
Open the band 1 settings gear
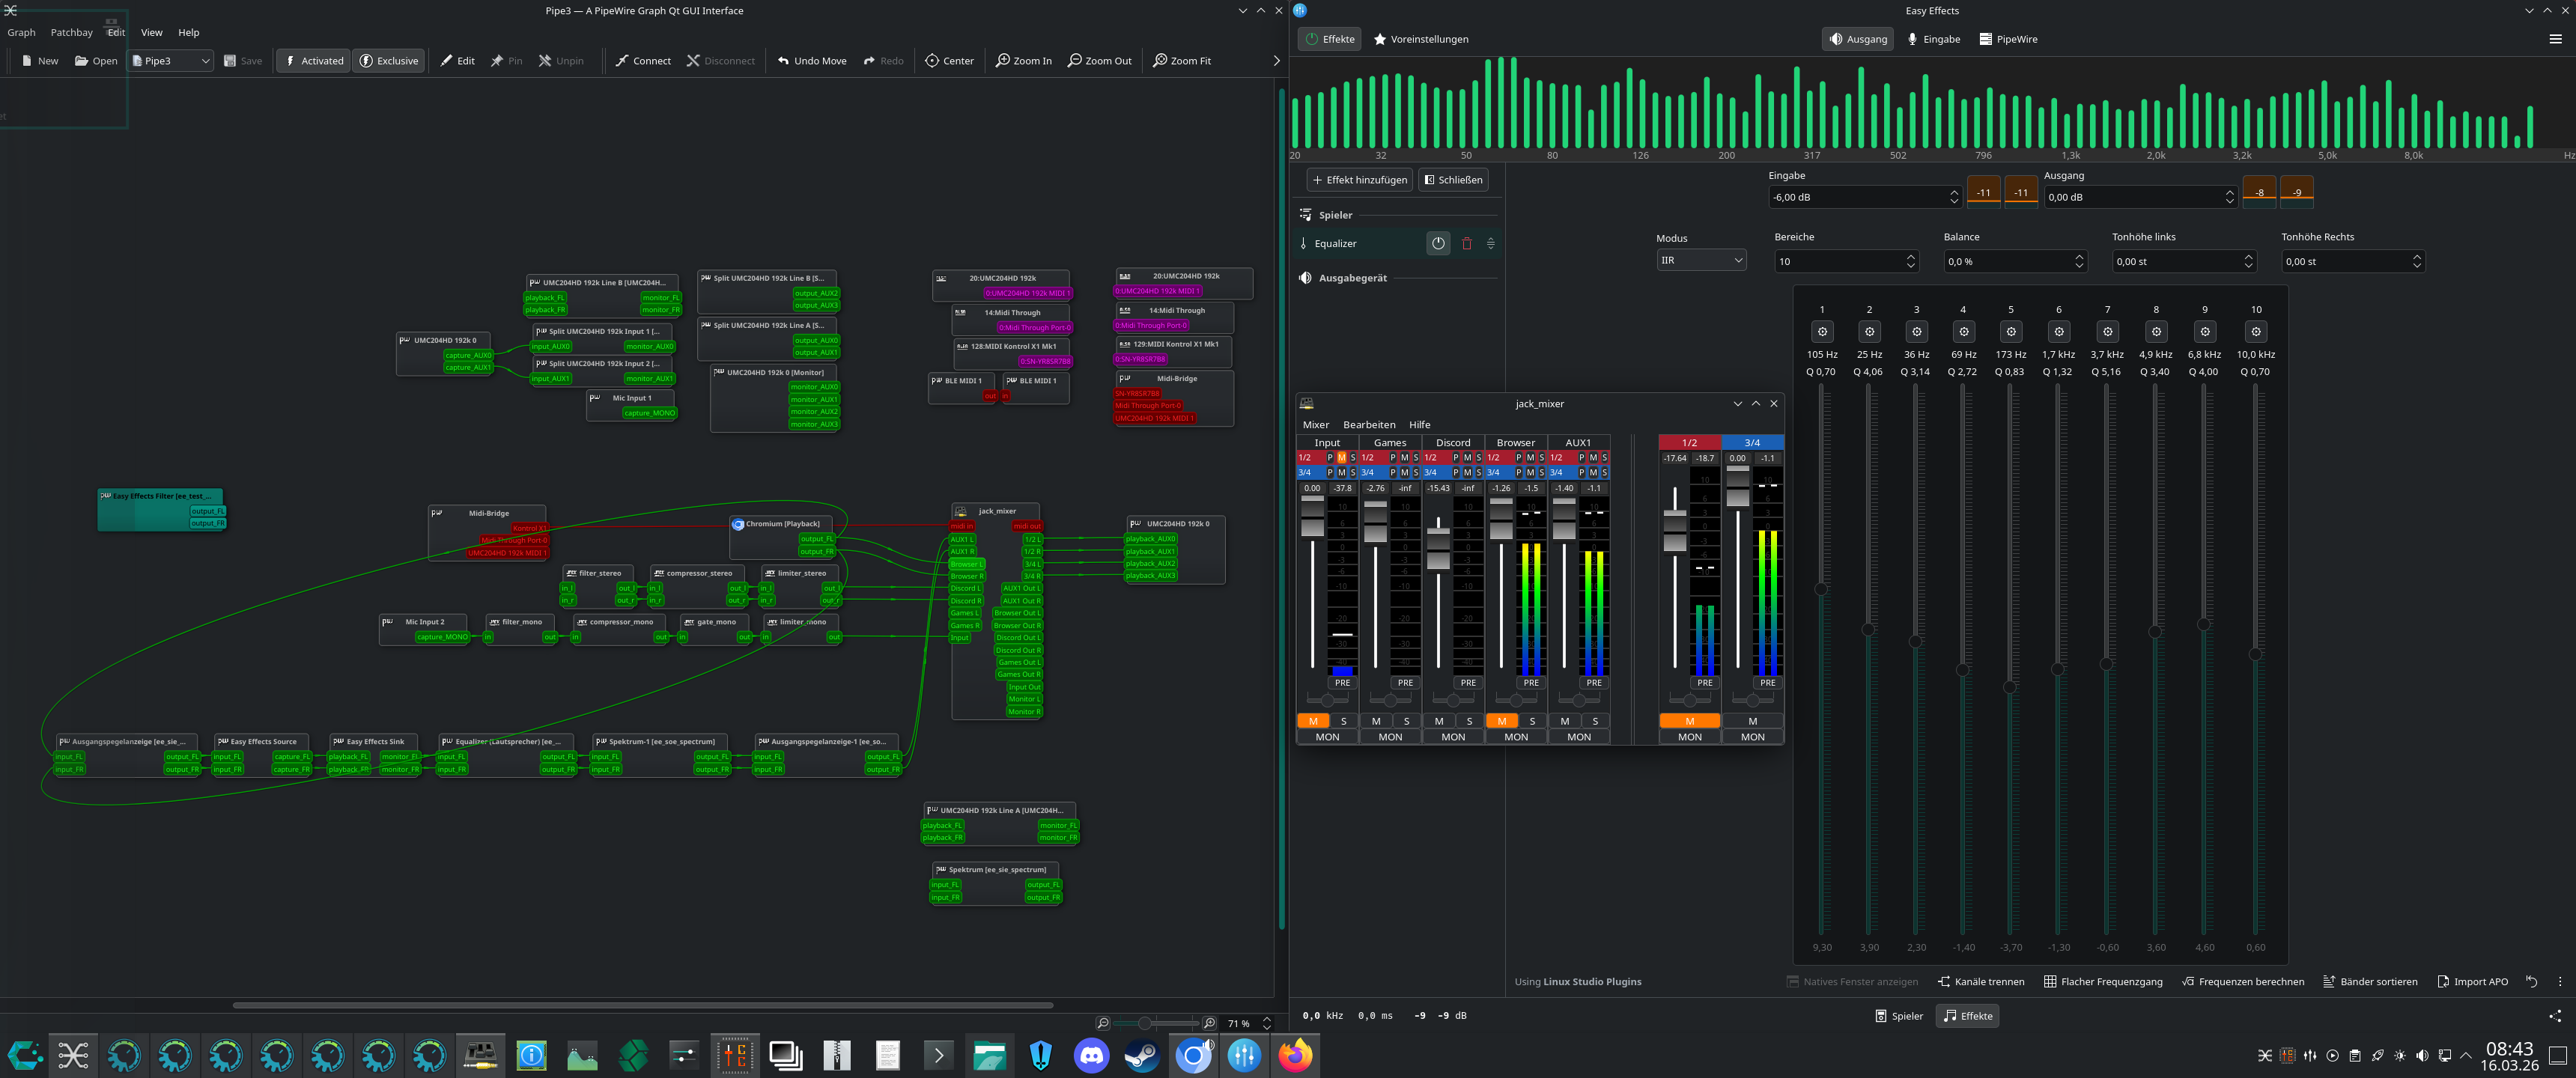point(1821,332)
